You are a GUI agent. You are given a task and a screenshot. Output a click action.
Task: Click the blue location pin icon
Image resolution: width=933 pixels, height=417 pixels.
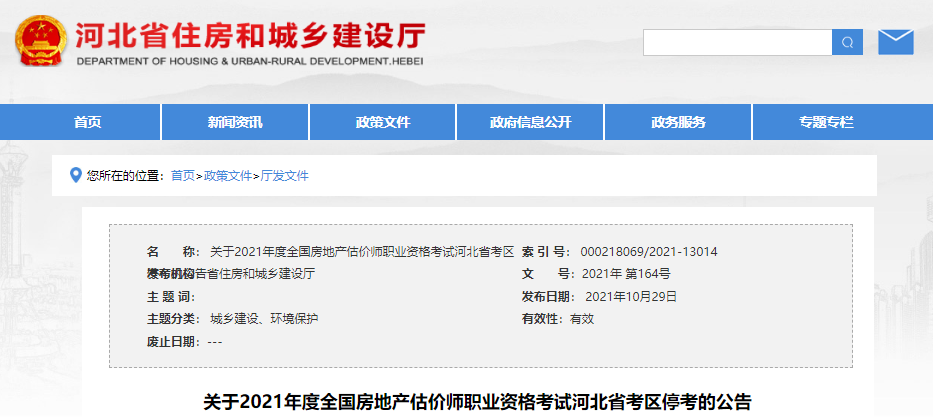tap(75, 175)
